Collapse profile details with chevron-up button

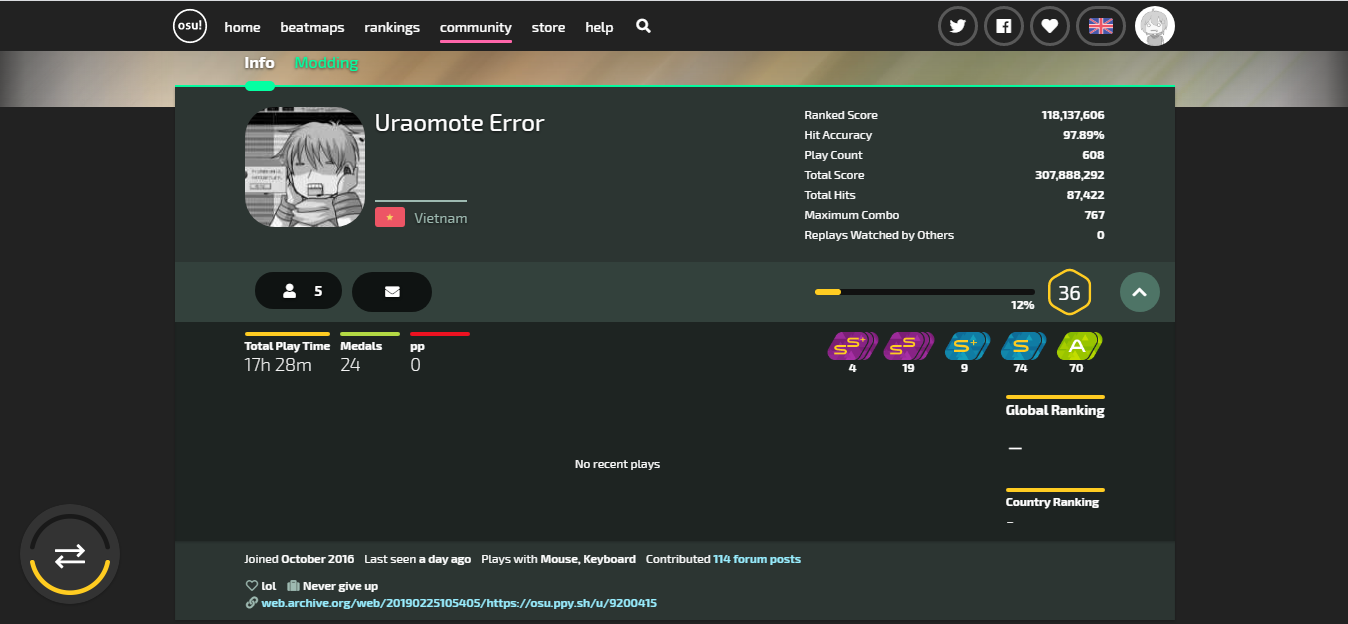(1140, 292)
